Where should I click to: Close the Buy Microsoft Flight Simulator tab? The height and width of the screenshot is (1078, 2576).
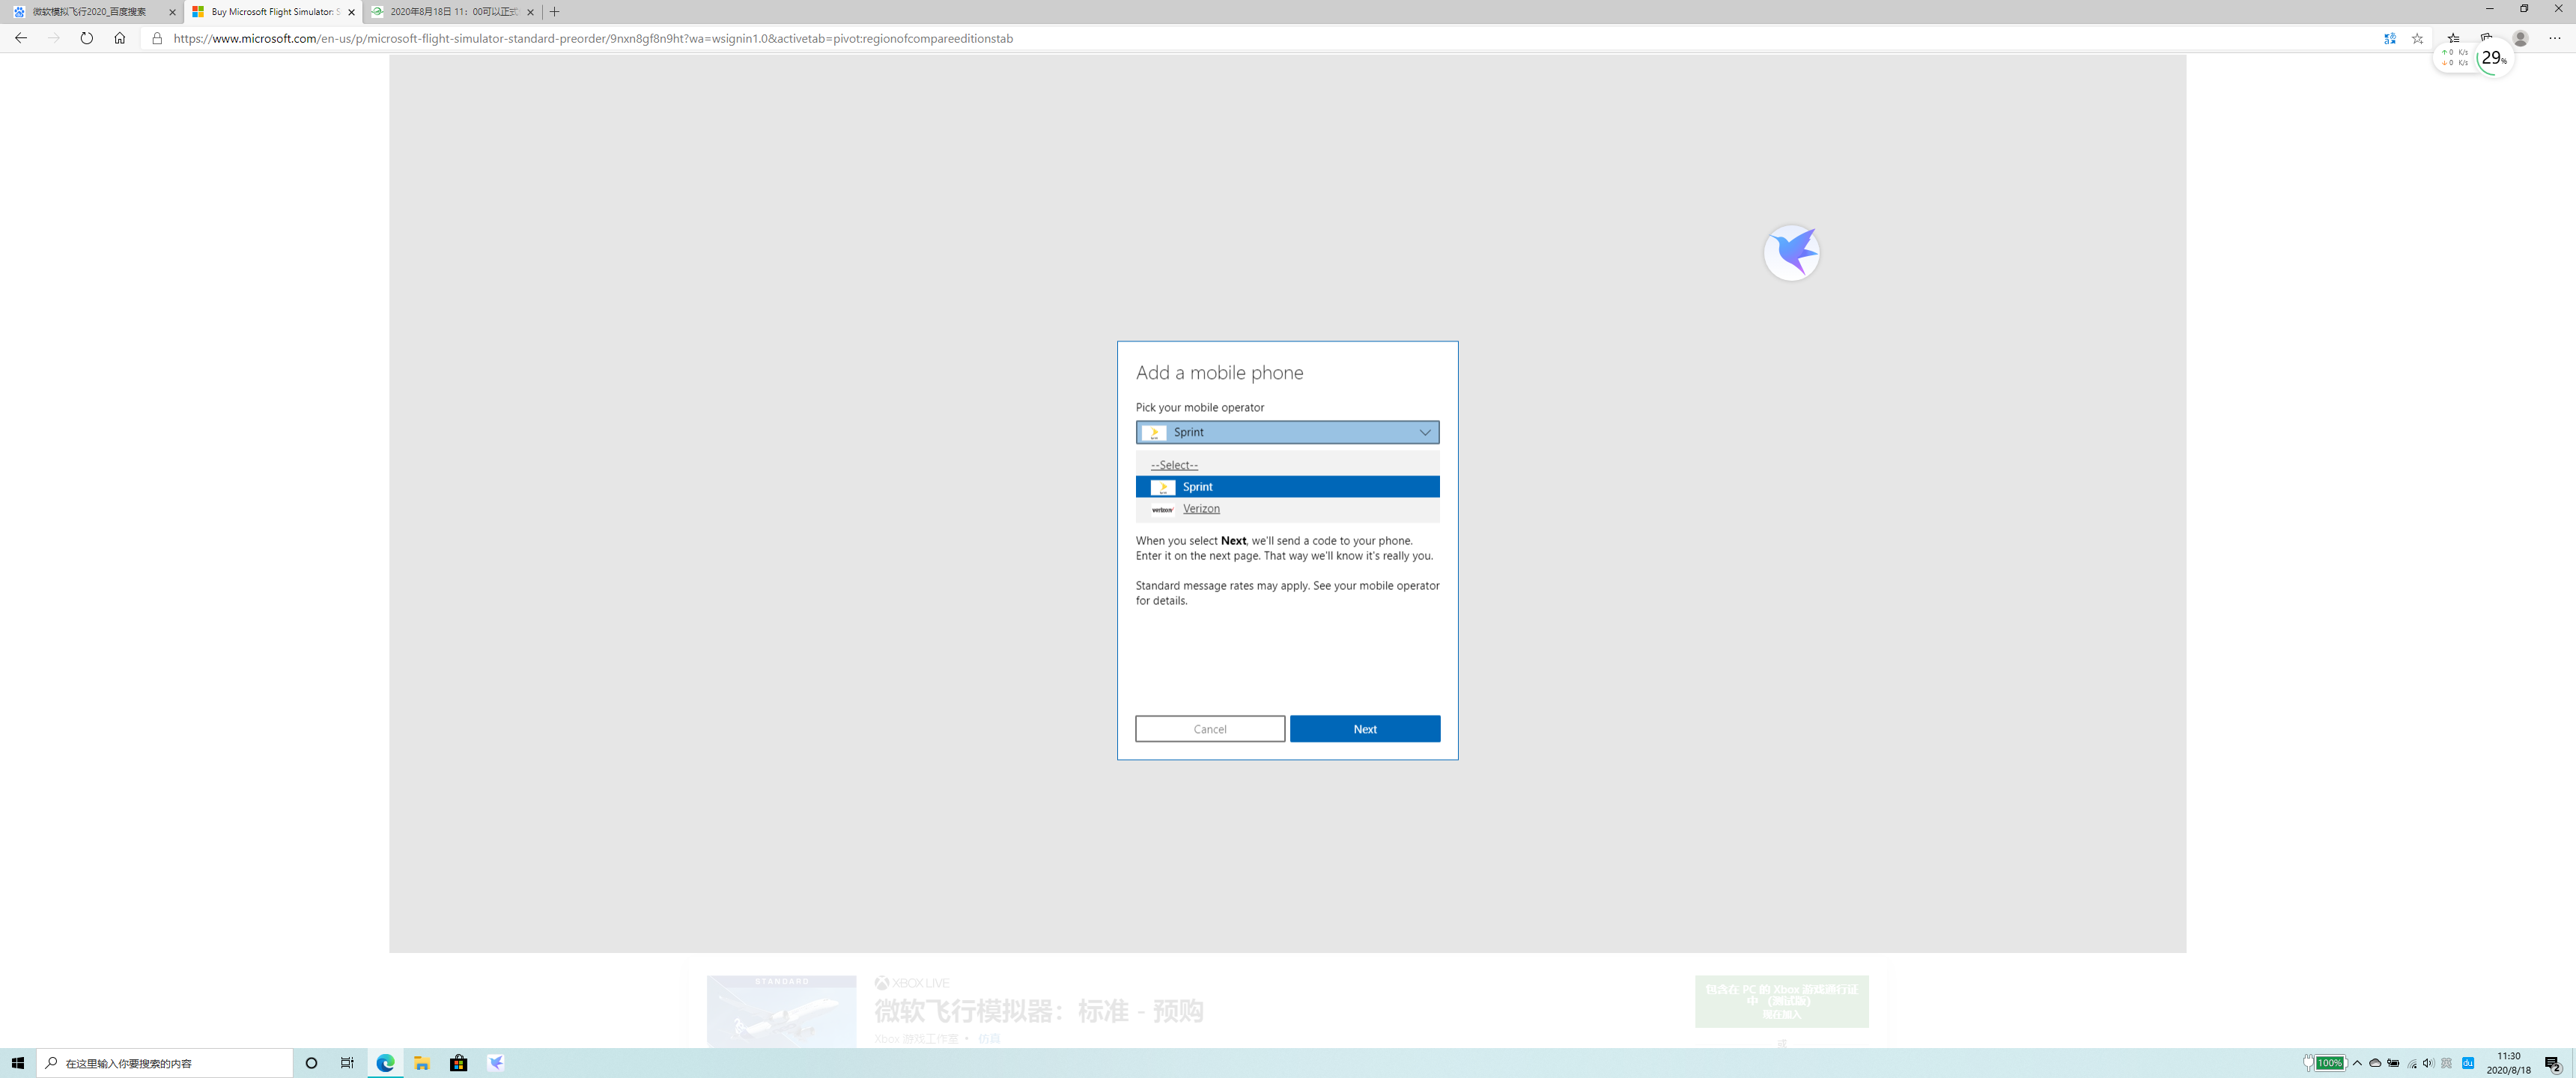(x=351, y=12)
